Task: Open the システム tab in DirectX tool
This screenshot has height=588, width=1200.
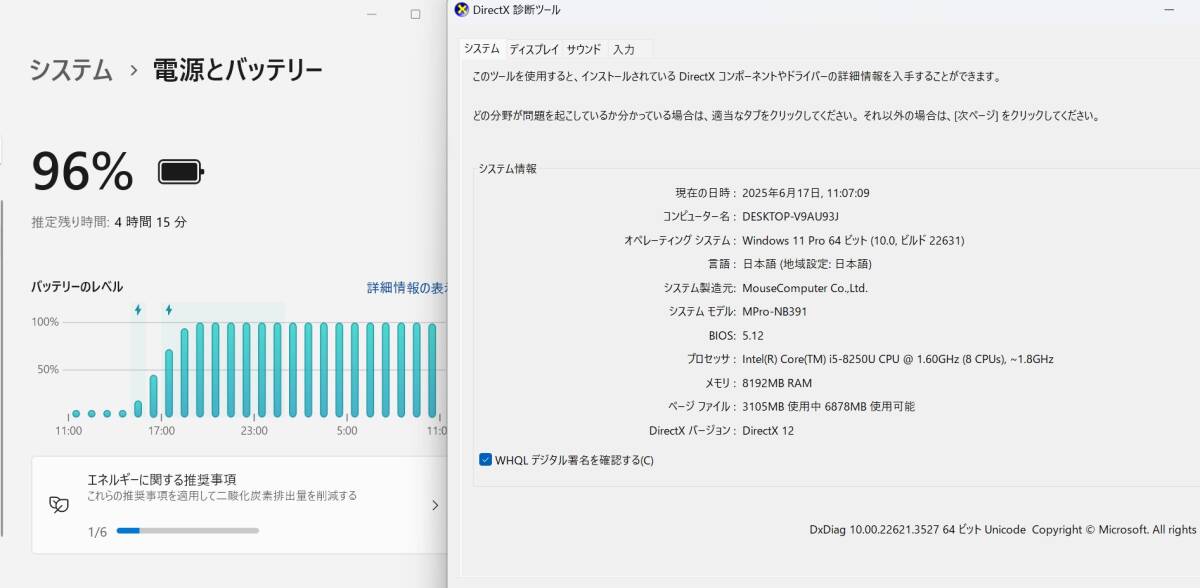Action: pyautogui.click(x=481, y=49)
